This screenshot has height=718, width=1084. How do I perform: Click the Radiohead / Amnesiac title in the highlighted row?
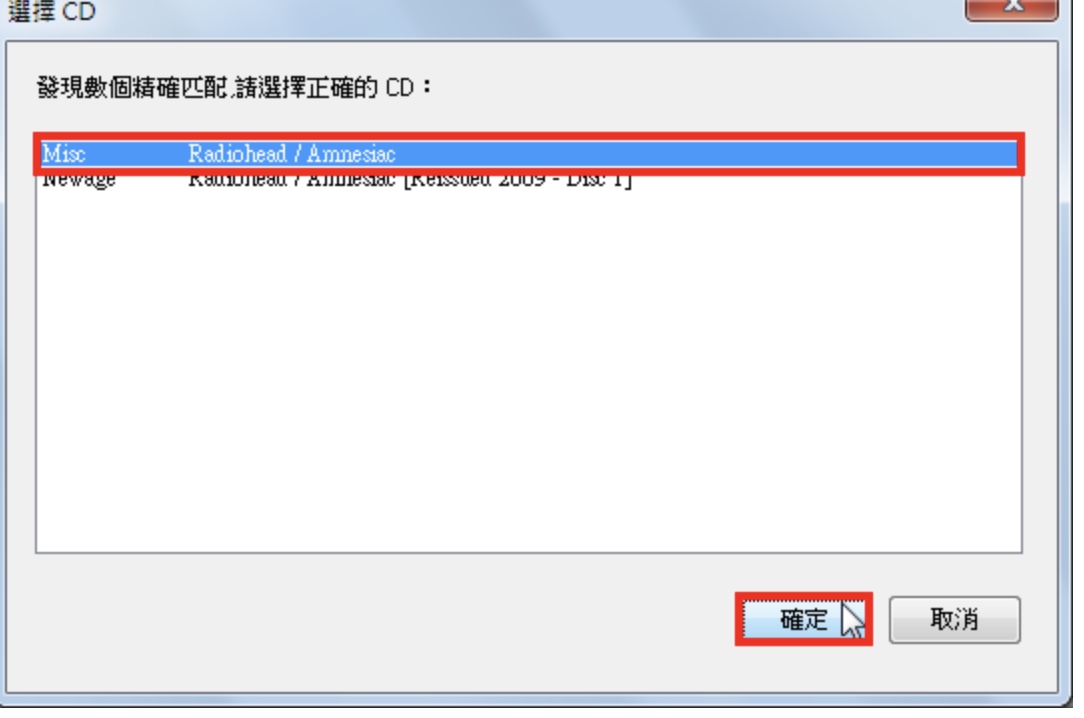pos(292,153)
